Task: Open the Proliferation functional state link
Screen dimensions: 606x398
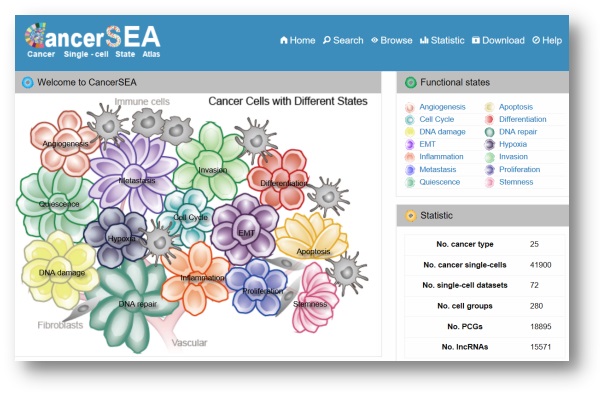Action: coord(519,169)
